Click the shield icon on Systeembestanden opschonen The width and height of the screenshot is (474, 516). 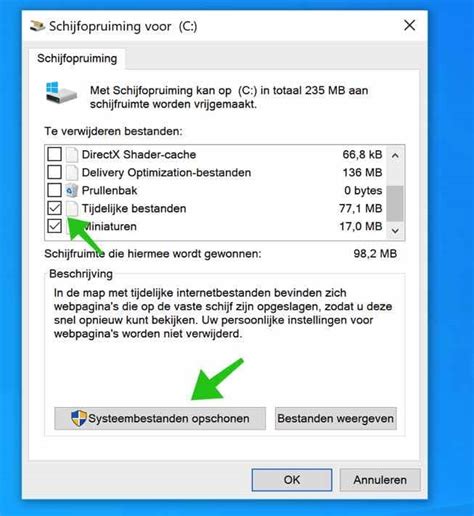click(79, 418)
